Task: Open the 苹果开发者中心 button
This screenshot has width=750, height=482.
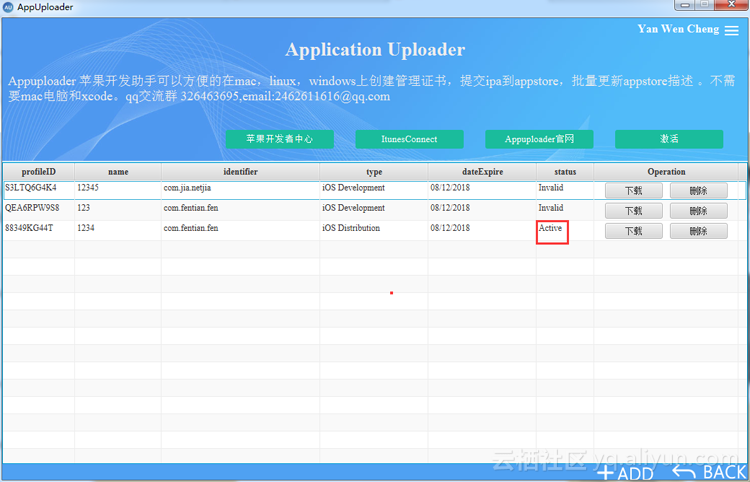Action: (279, 139)
